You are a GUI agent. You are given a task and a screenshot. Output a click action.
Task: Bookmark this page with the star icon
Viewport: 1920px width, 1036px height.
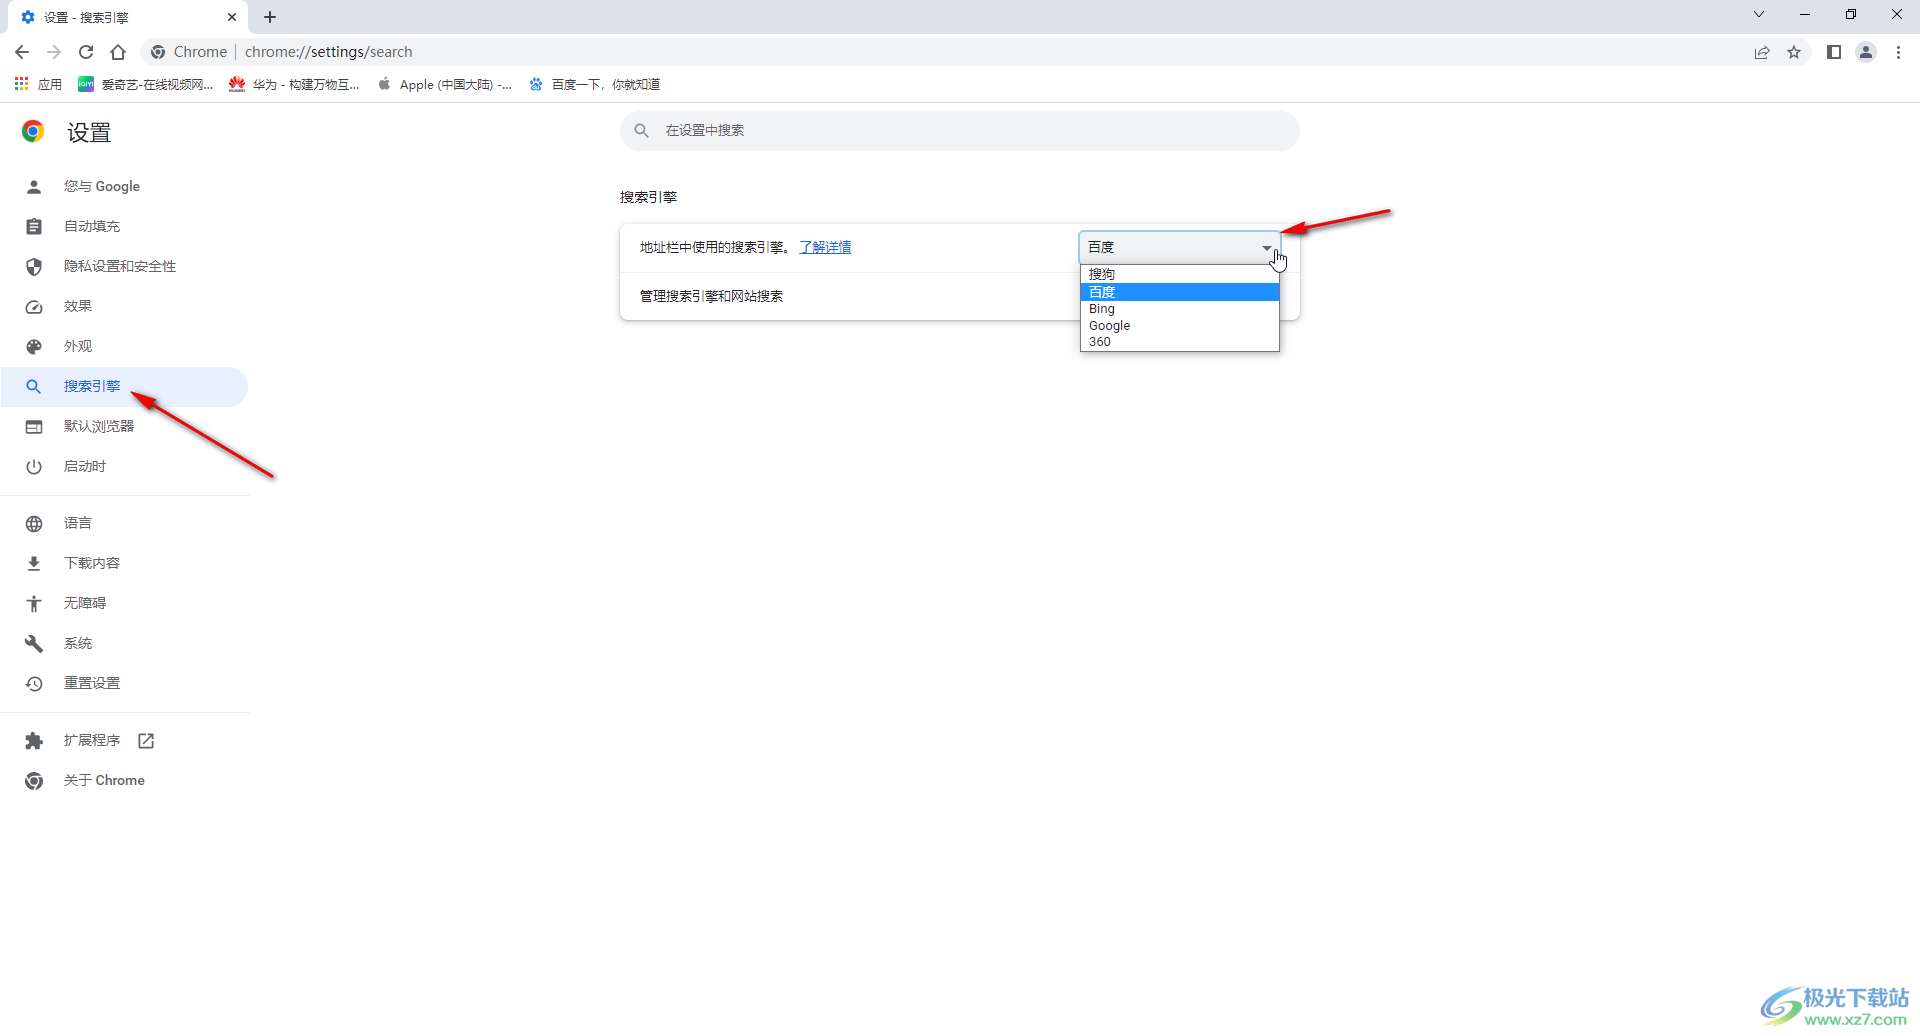pos(1794,52)
